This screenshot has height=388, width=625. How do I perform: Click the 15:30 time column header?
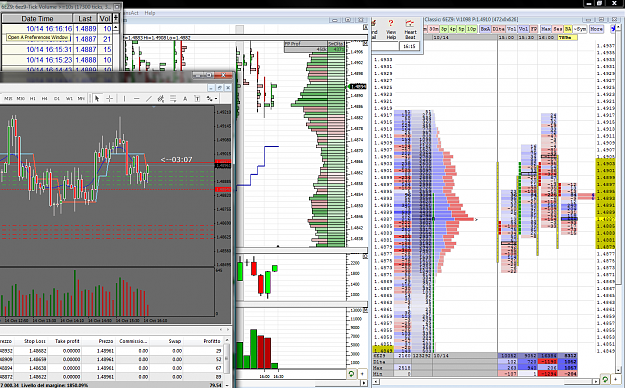pyautogui.click(x=527, y=37)
